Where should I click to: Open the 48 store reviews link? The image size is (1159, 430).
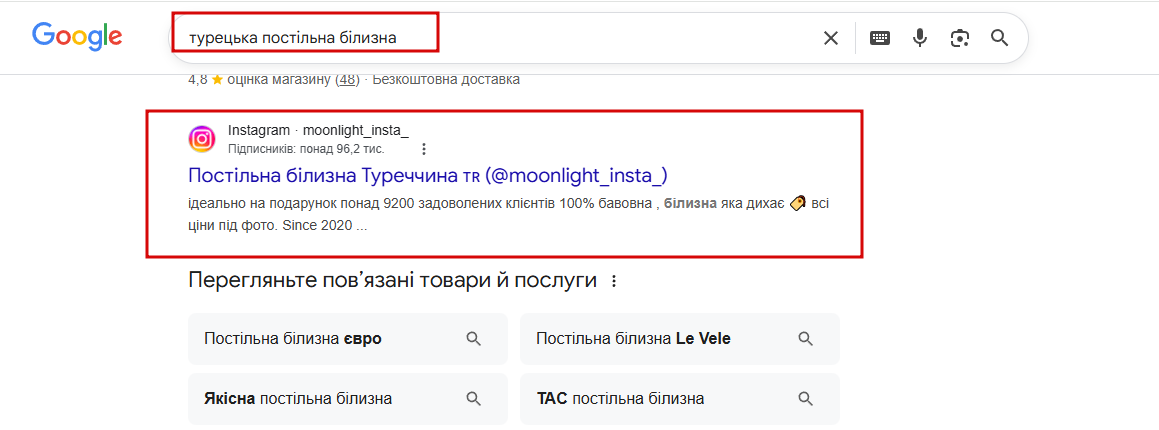pos(347,79)
